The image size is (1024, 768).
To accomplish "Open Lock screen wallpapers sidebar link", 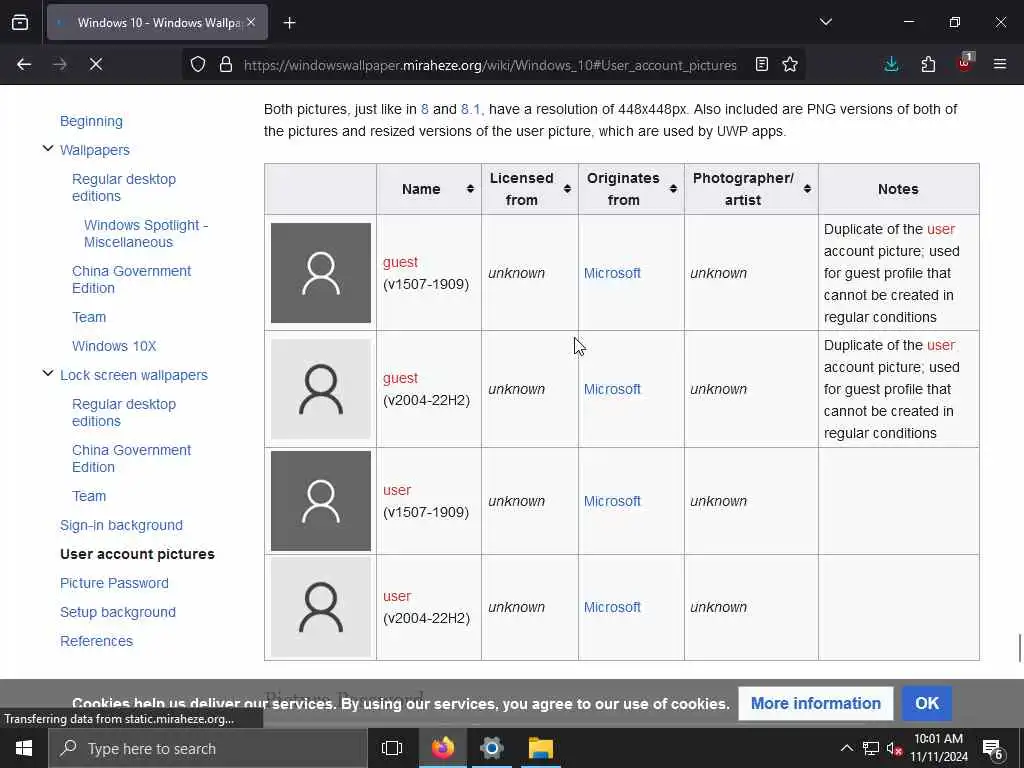I will click(x=134, y=375).
